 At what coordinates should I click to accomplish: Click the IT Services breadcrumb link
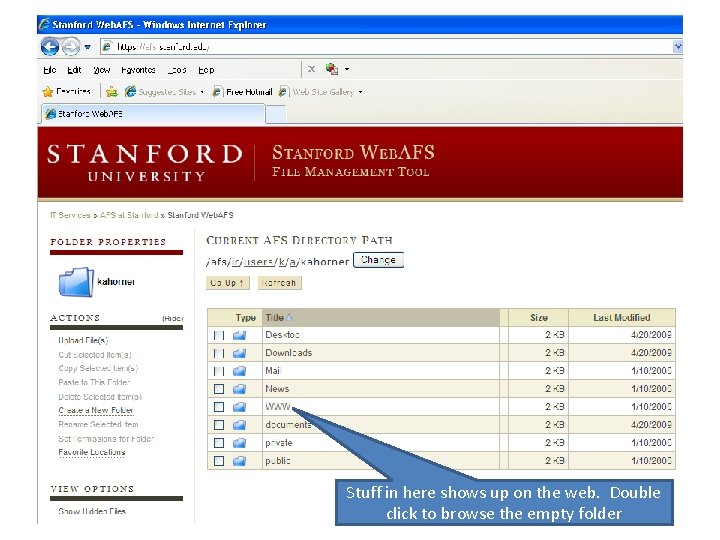(x=70, y=215)
